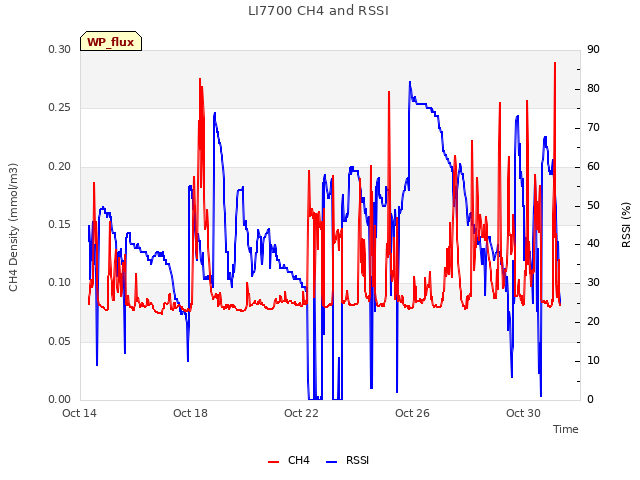Toggle the RSSI legend entry
This screenshot has width=640, height=480.
tap(347, 460)
